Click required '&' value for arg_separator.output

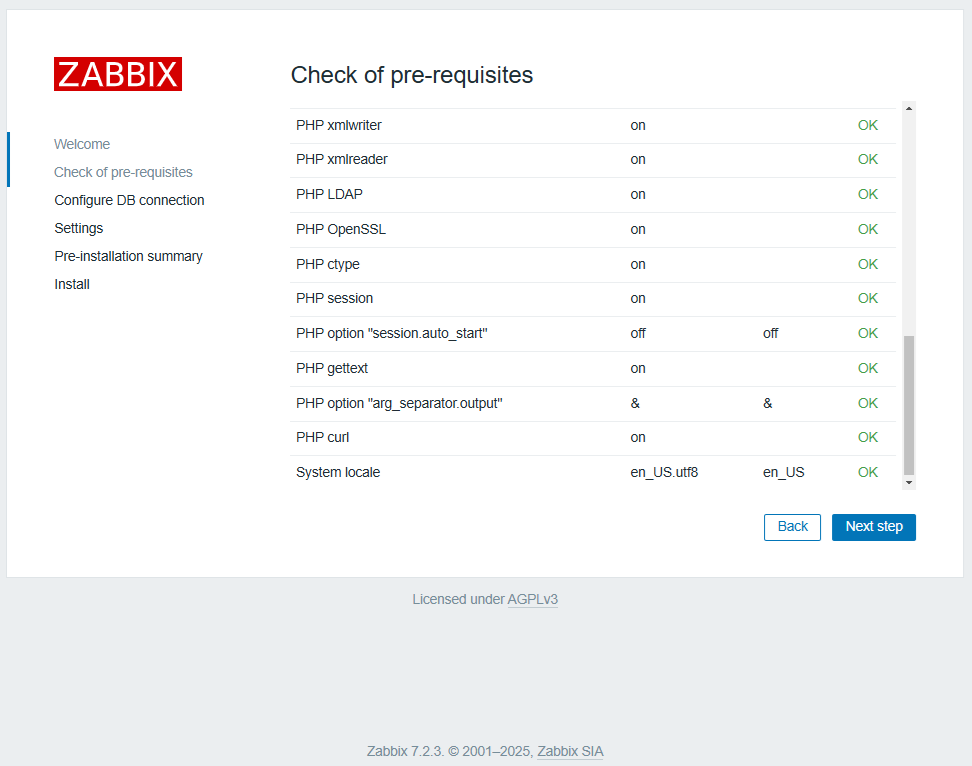click(x=767, y=403)
